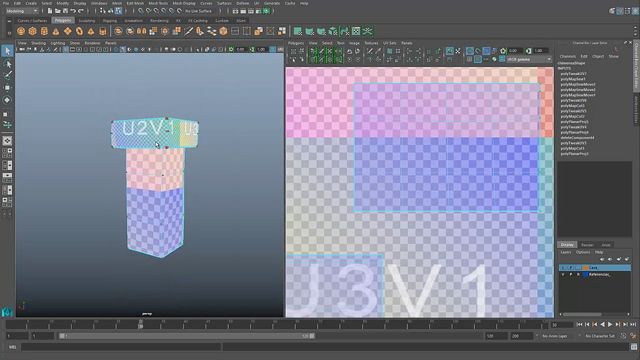The image size is (640, 360).
Task: Play the animation forward
Action: click(x=610, y=324)
